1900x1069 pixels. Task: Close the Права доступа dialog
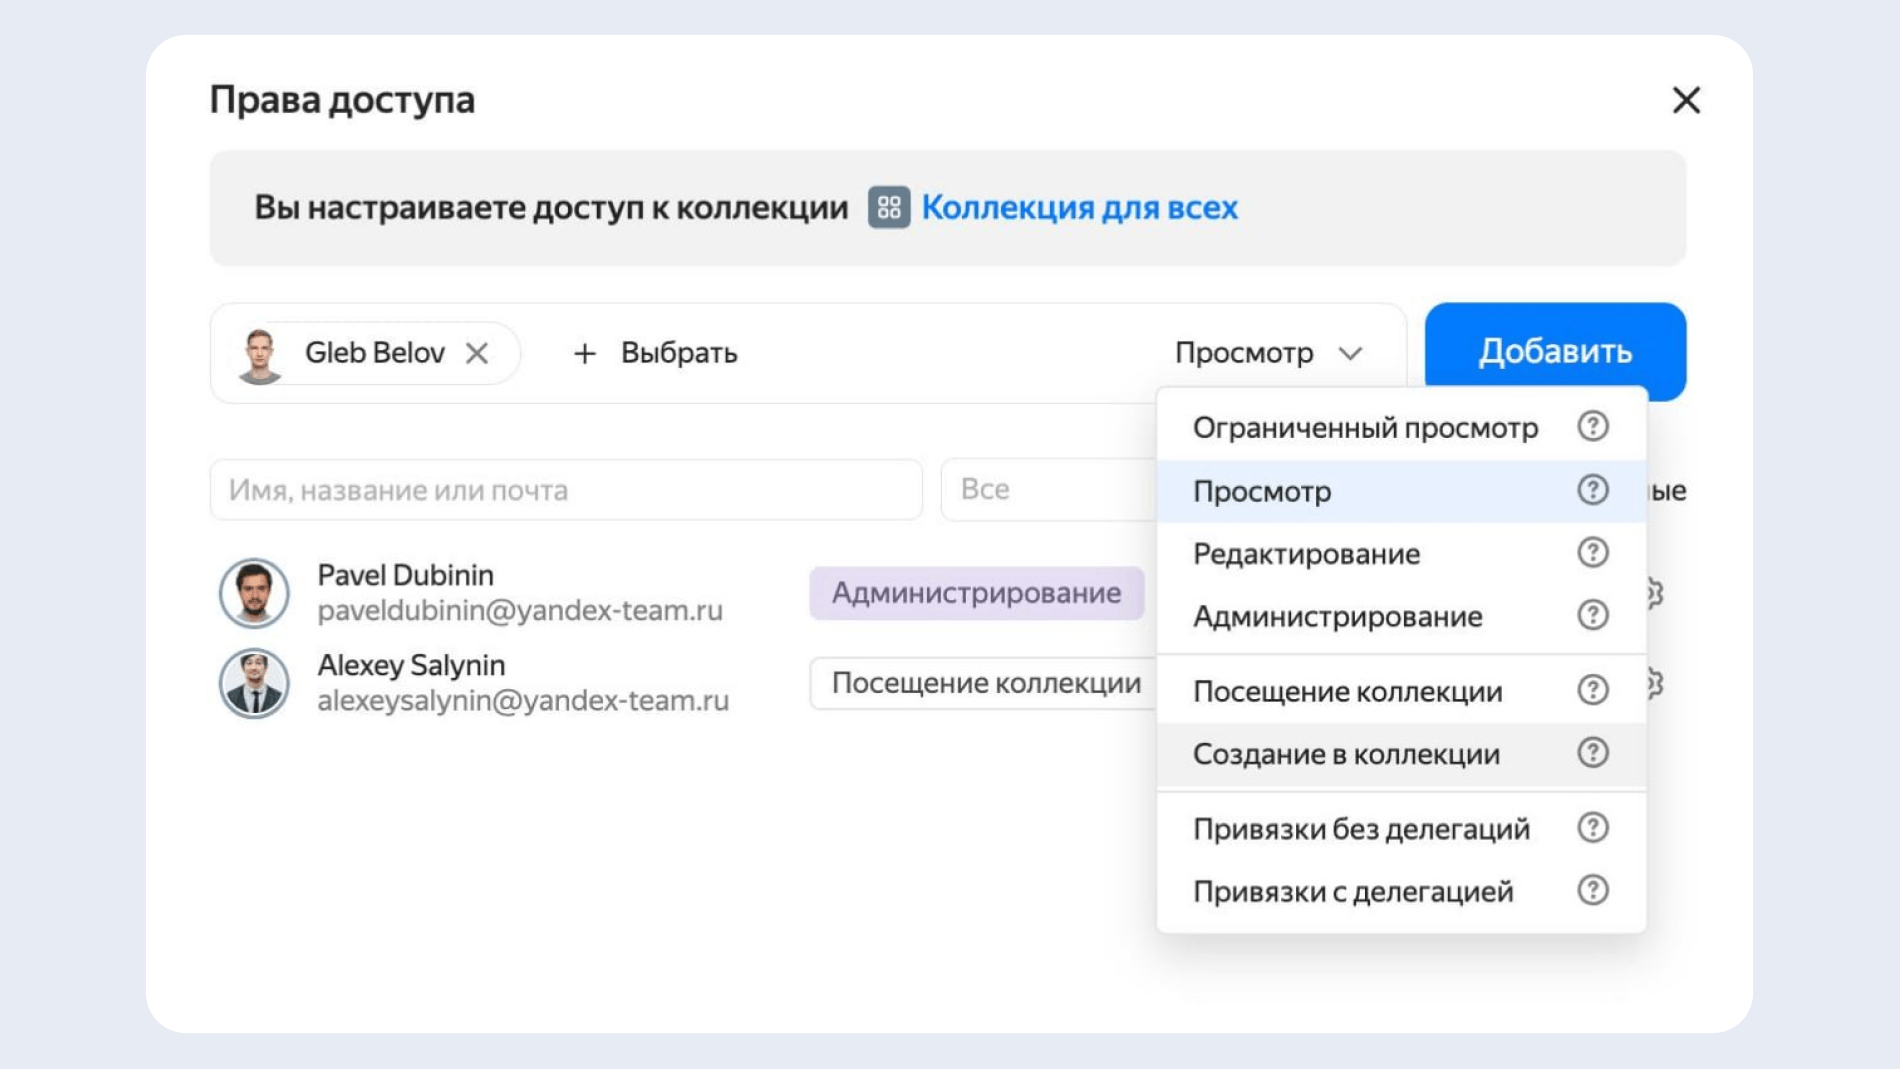tap(1686, 100)
